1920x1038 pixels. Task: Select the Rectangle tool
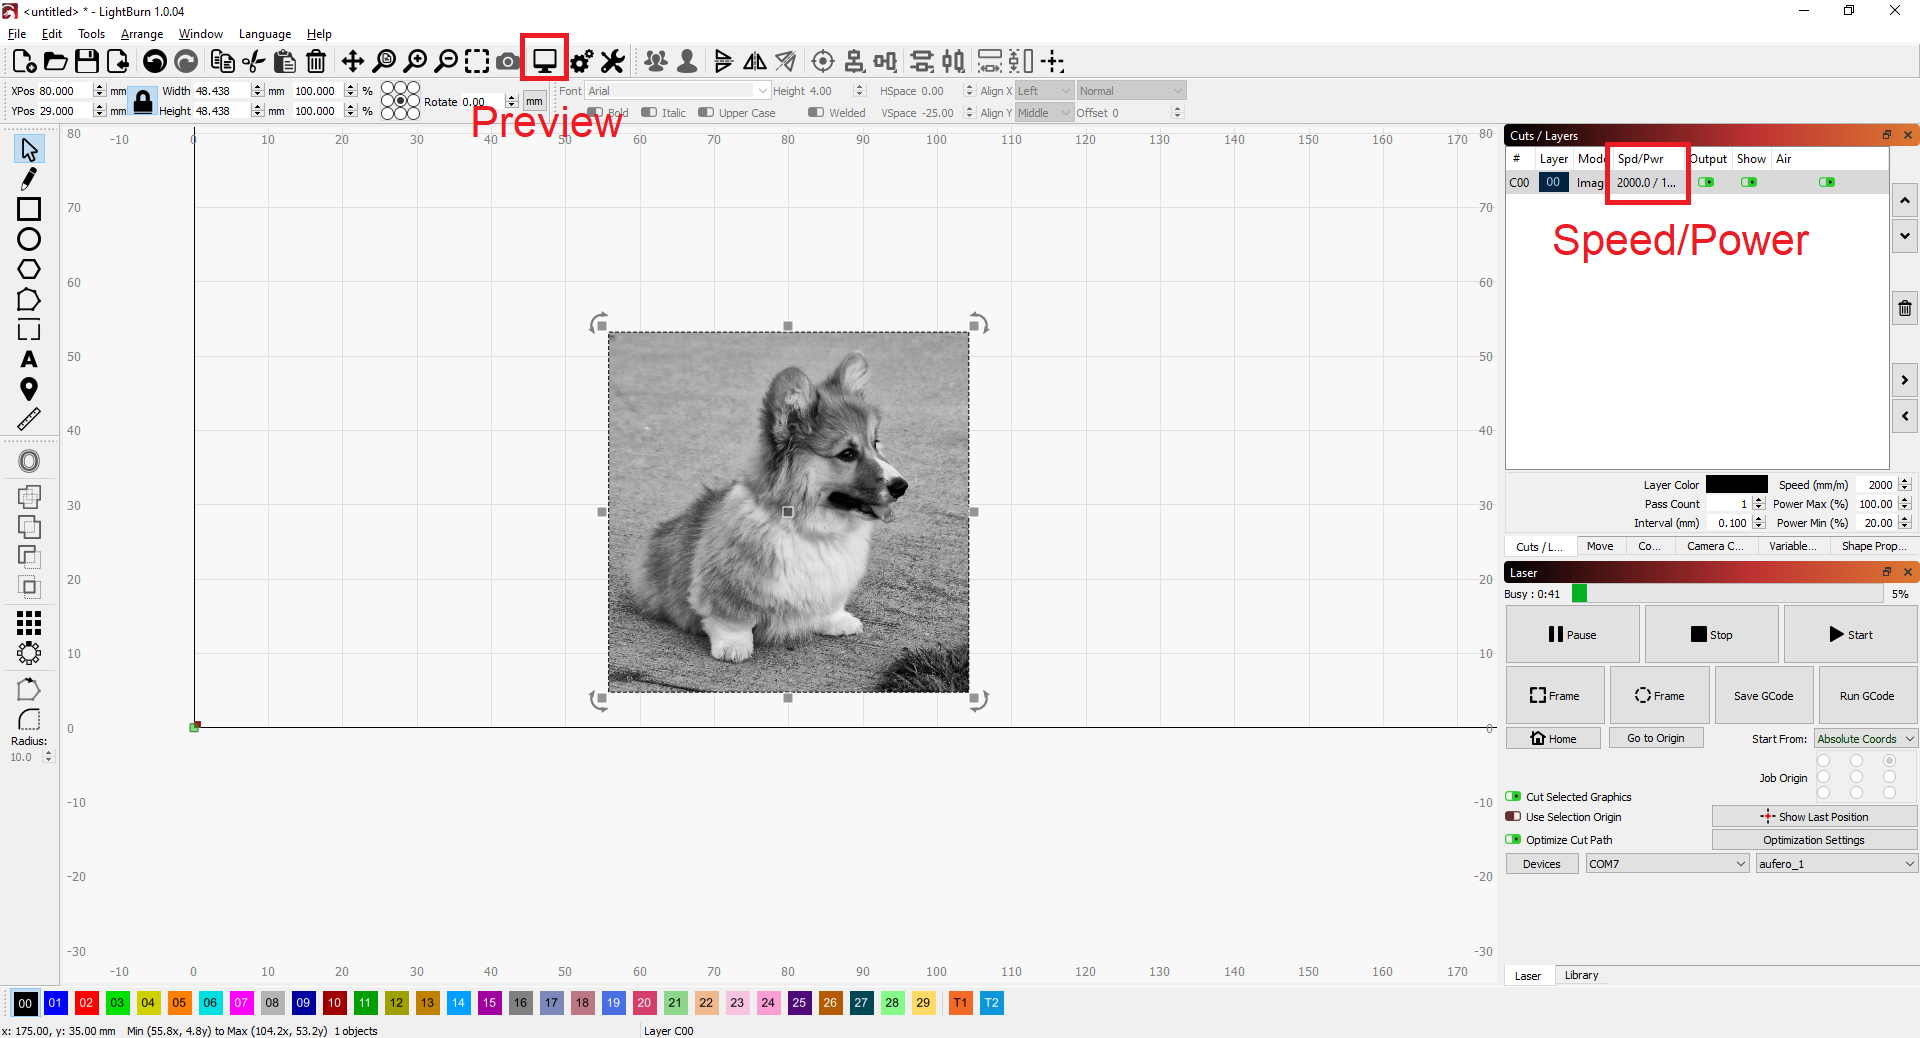(29, 209)
